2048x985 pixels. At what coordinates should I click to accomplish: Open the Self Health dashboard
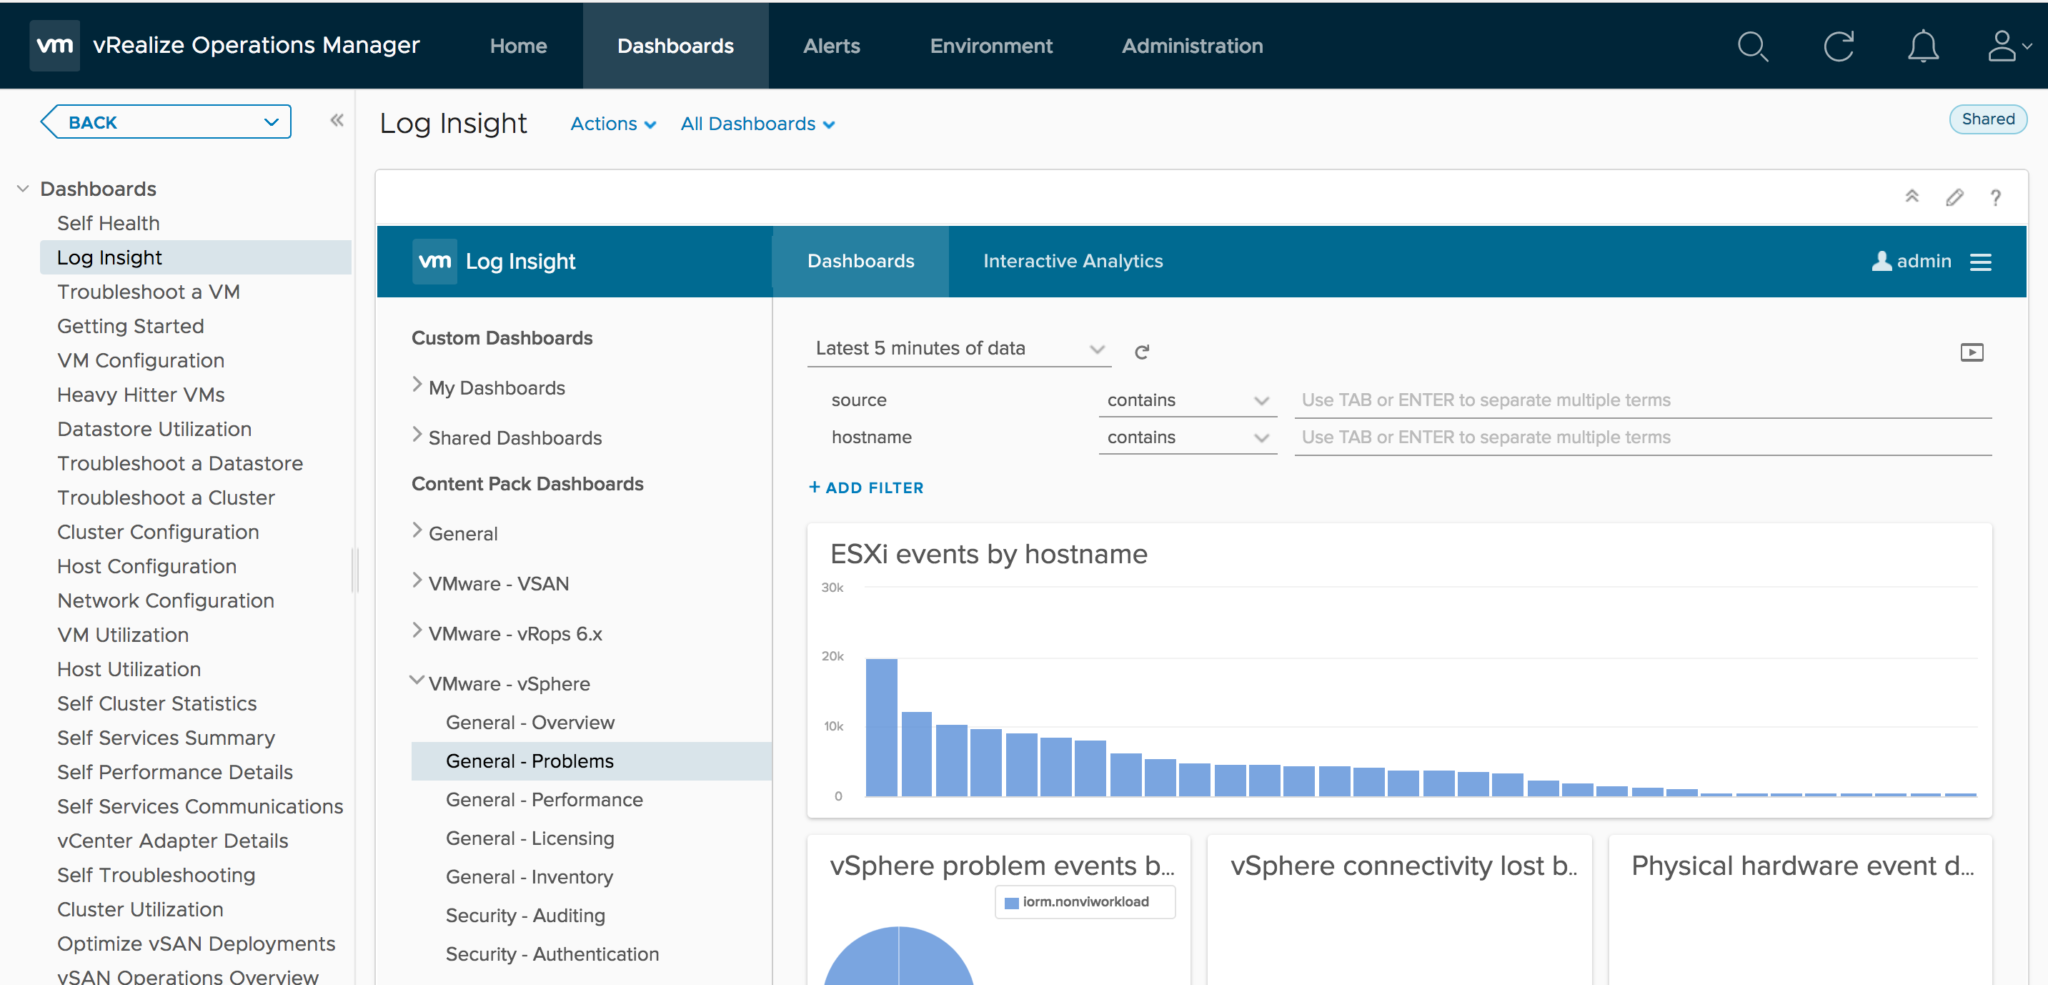coord(108,223)
